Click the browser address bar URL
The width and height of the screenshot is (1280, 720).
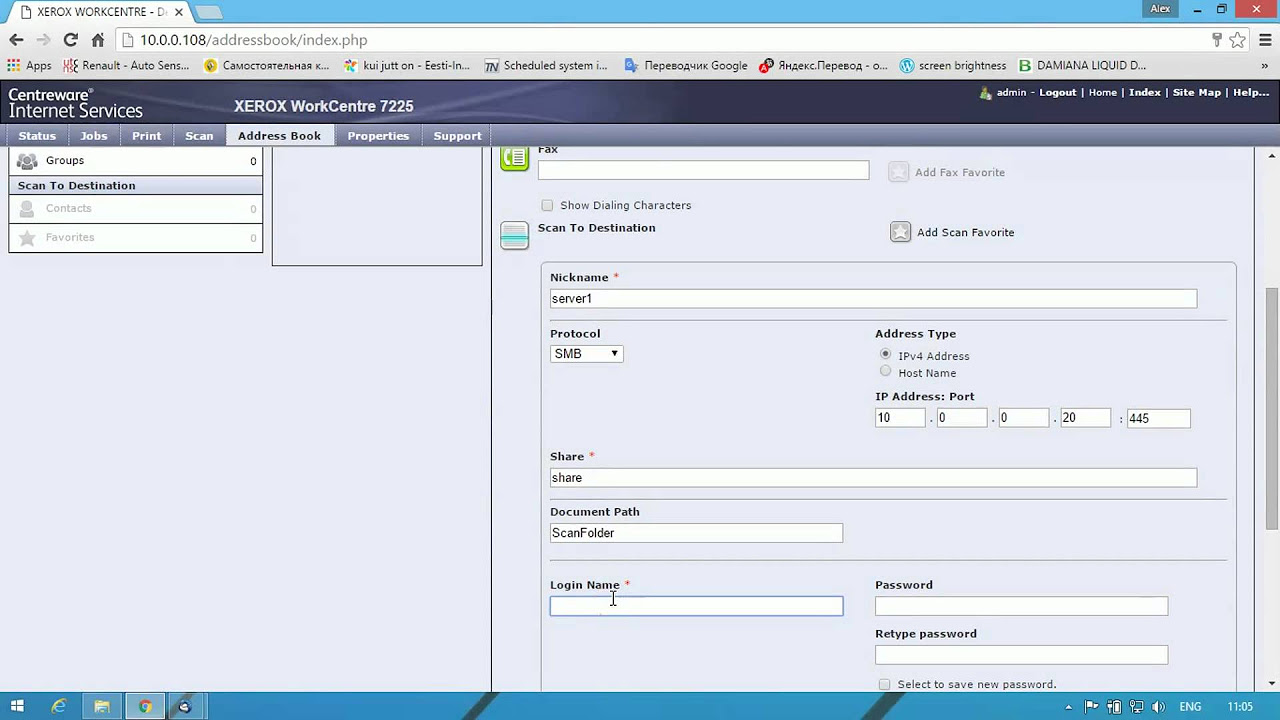(253, 40)
